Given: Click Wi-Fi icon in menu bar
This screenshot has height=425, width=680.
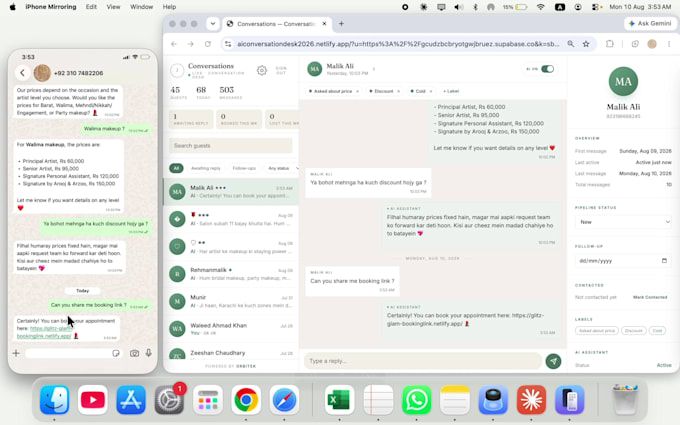Looking at the screenshot, I should (x=540, y=7).
